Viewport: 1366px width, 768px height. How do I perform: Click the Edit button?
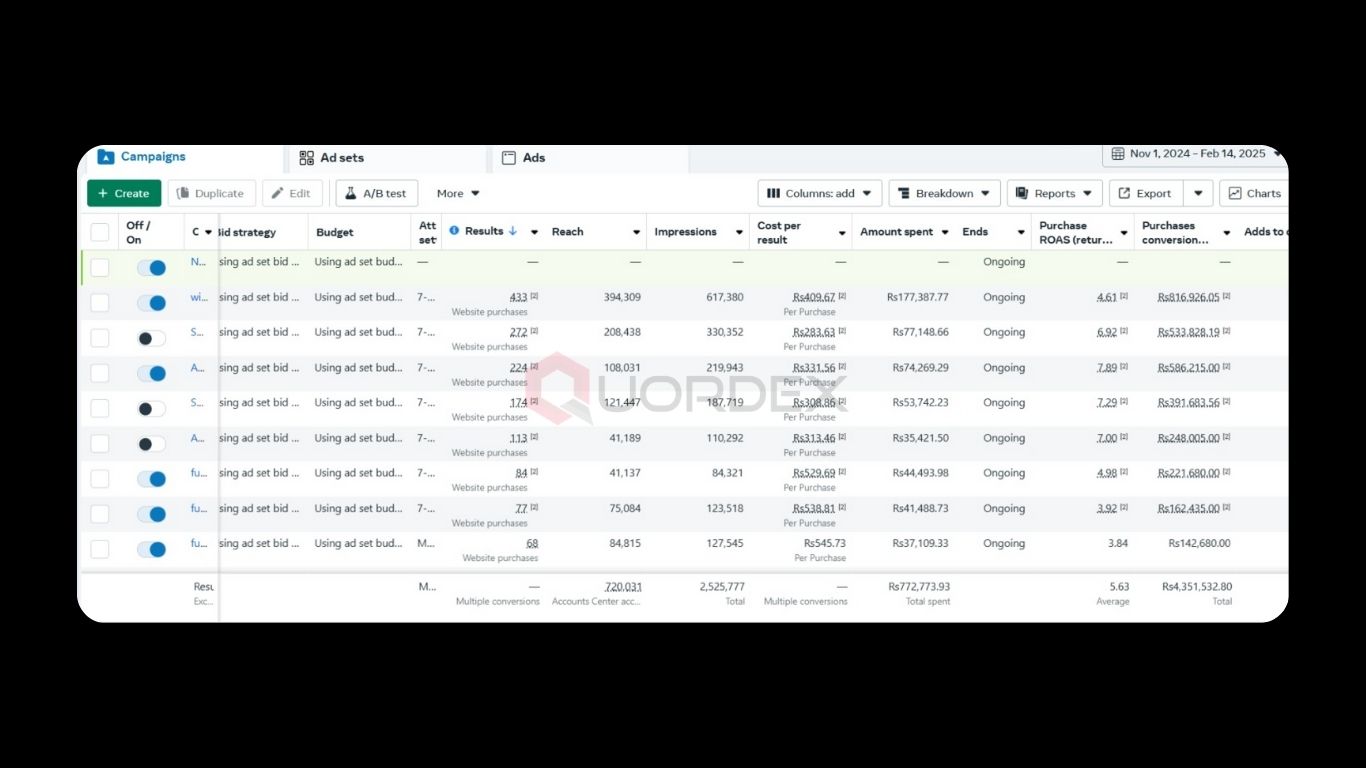pos(291,193)
